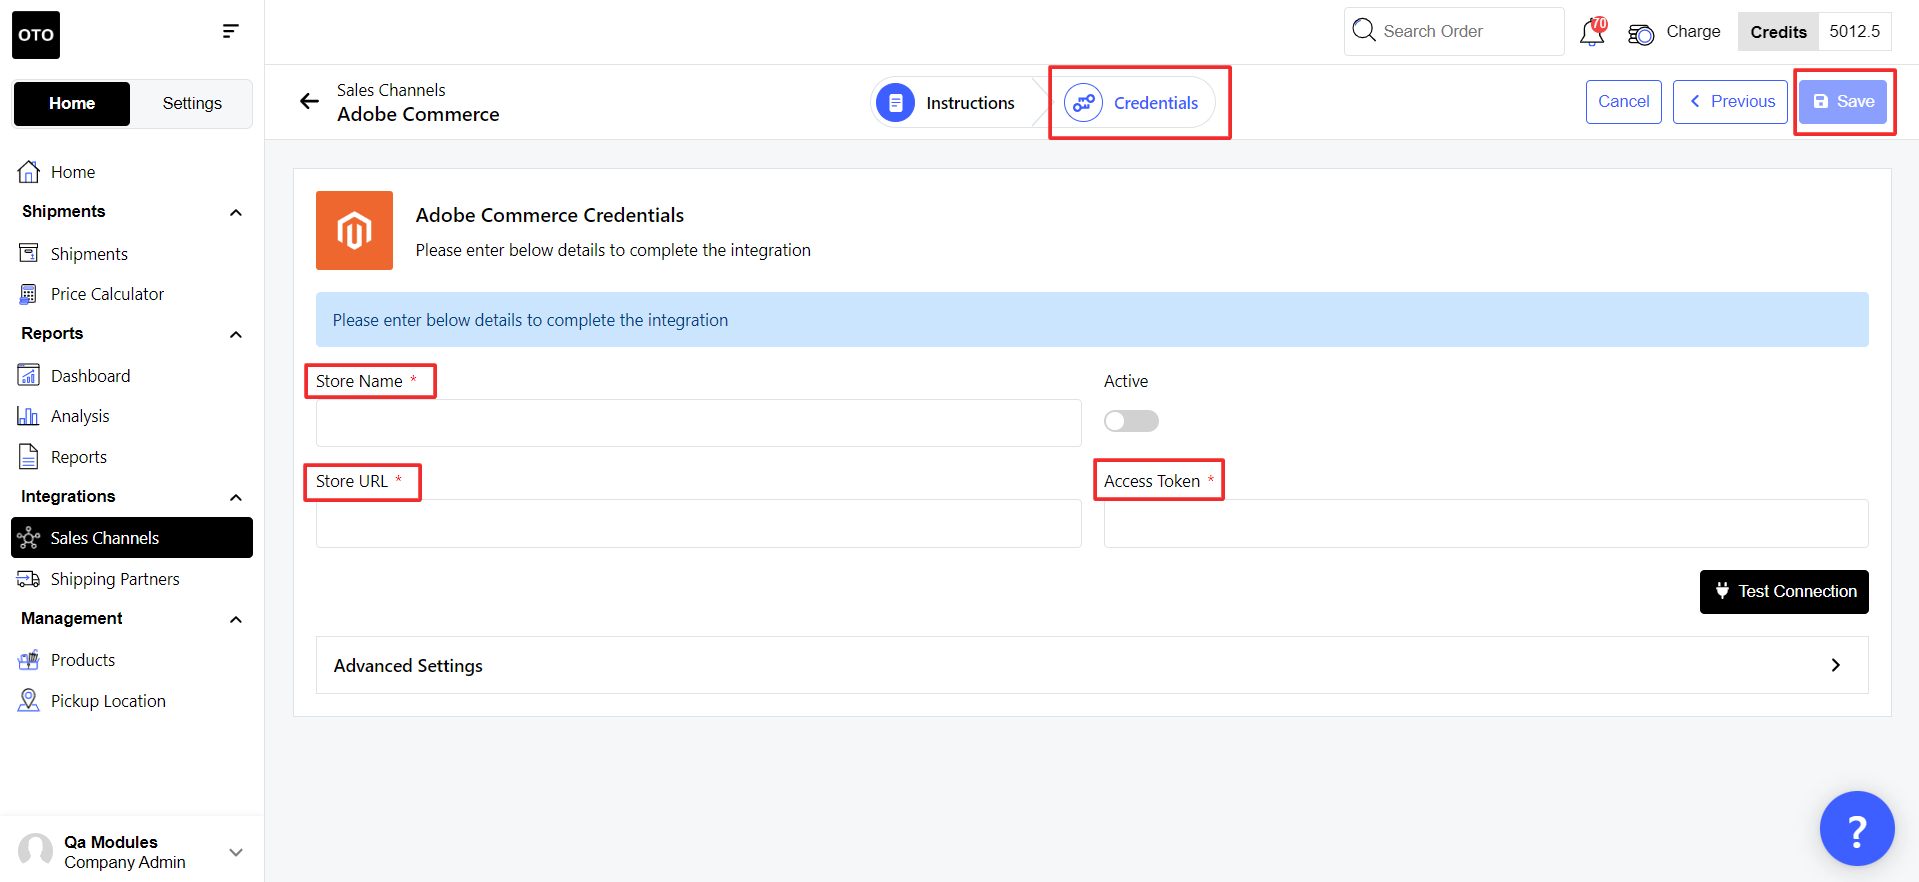
Task: Click the user avatar for Qa Modules
Action: pyautogui.click(x=36, y=851)
